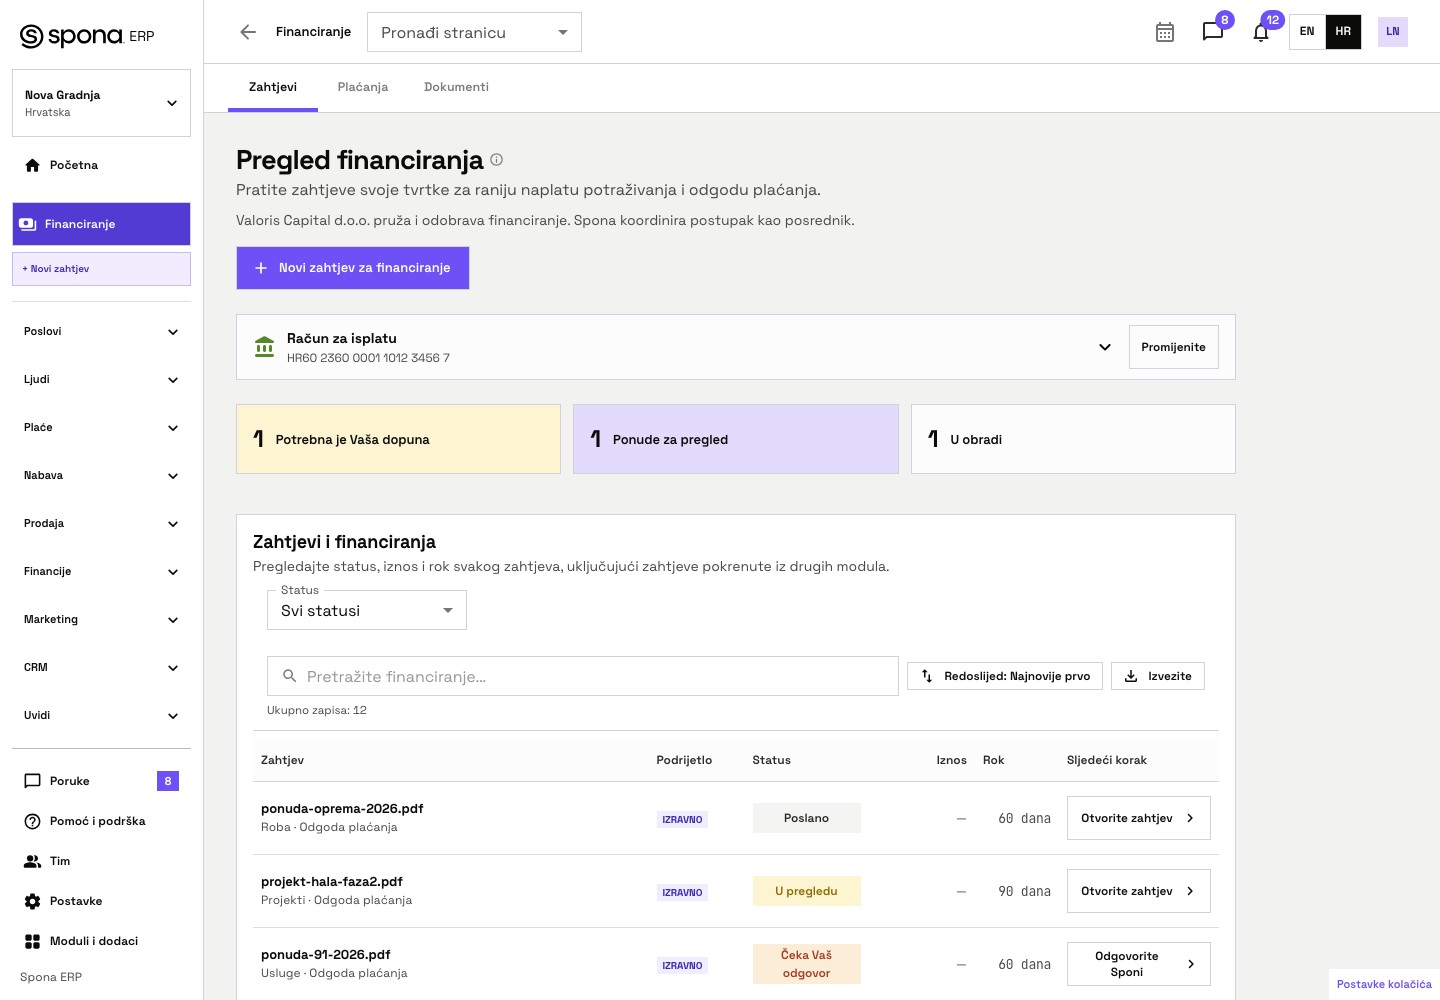Screen dimensions: 1440x1000
Task: Click the Početna home icon
Action: 33,165
